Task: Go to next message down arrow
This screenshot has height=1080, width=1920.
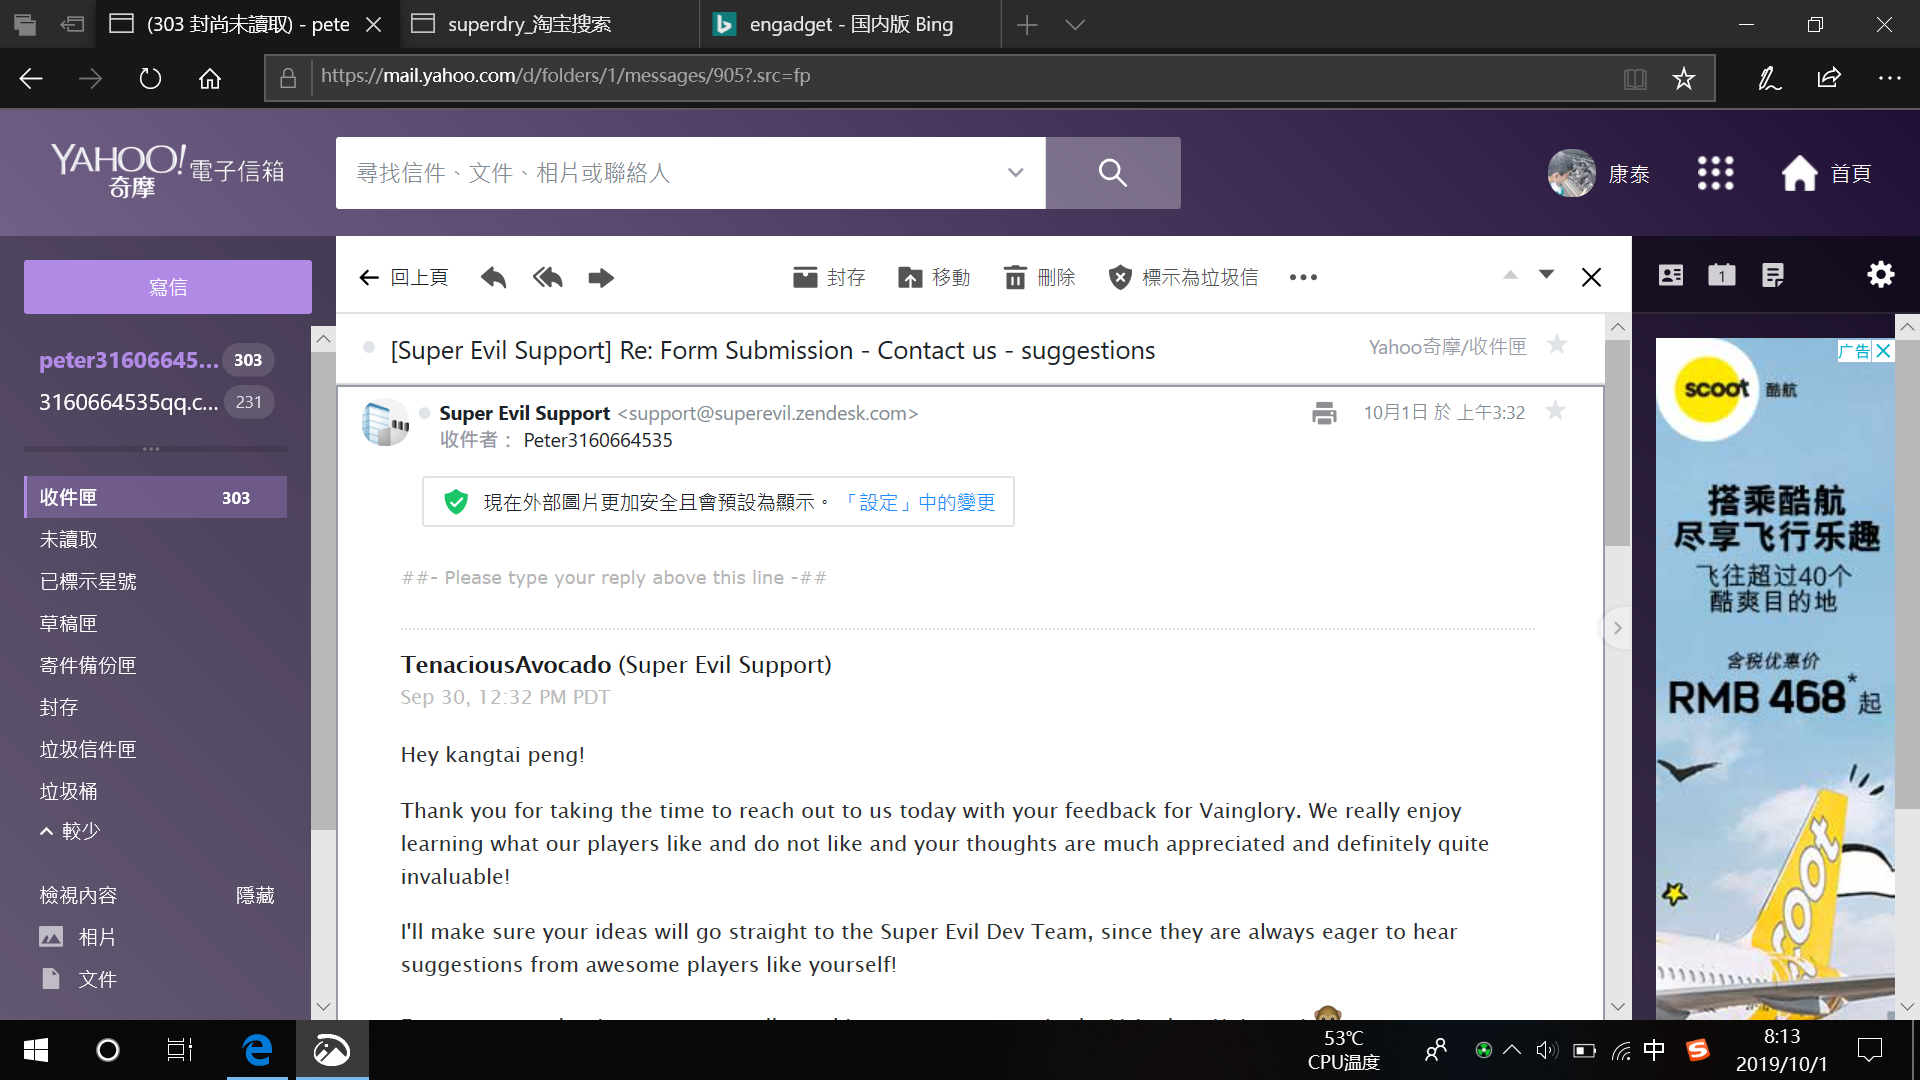Action: tap(1546, 275)
